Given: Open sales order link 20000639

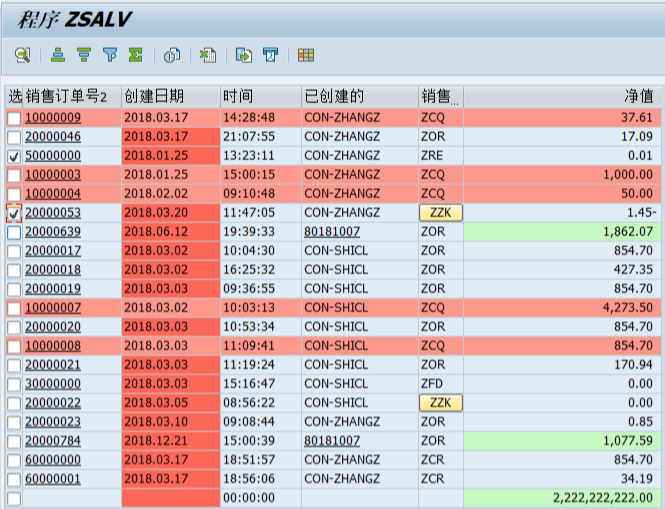Looking at the screenshot, I should [53, 232].
